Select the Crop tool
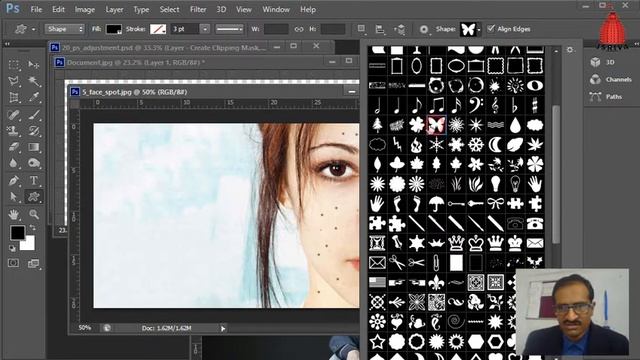 click(x=14, y=98)
